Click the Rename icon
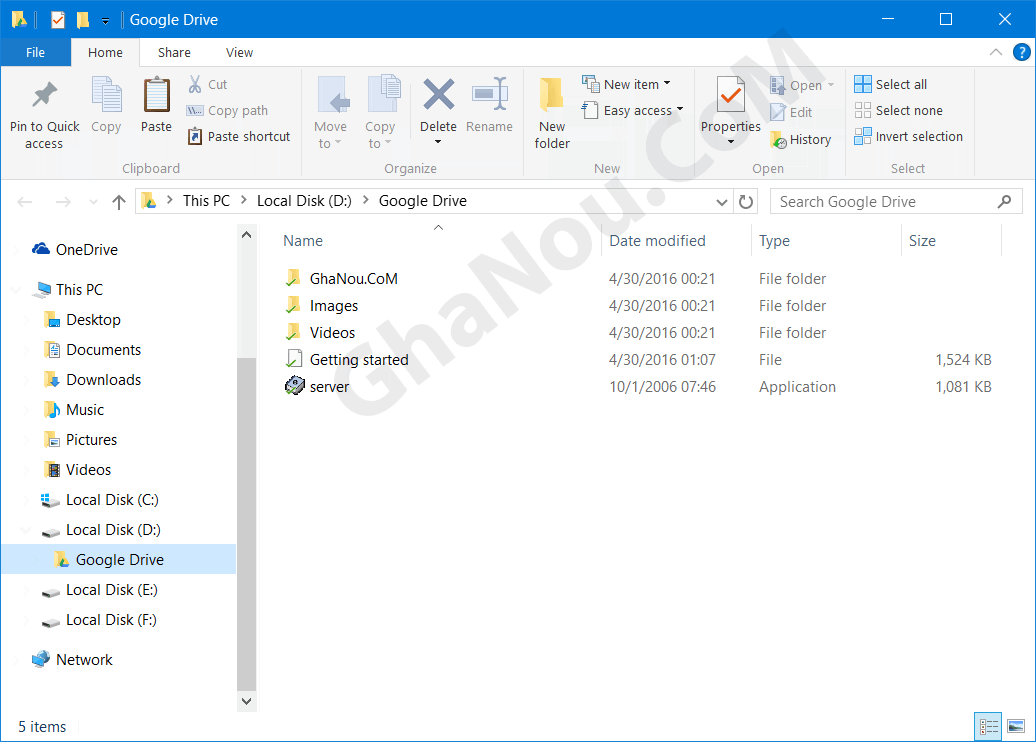This screenshot has height=742, width=1036. [x=490, y=94]
